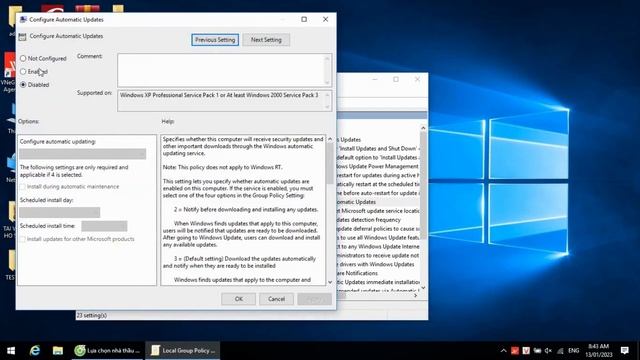
Task: Toggle Install updates for other Microsoft products
Action: point(22,239)
